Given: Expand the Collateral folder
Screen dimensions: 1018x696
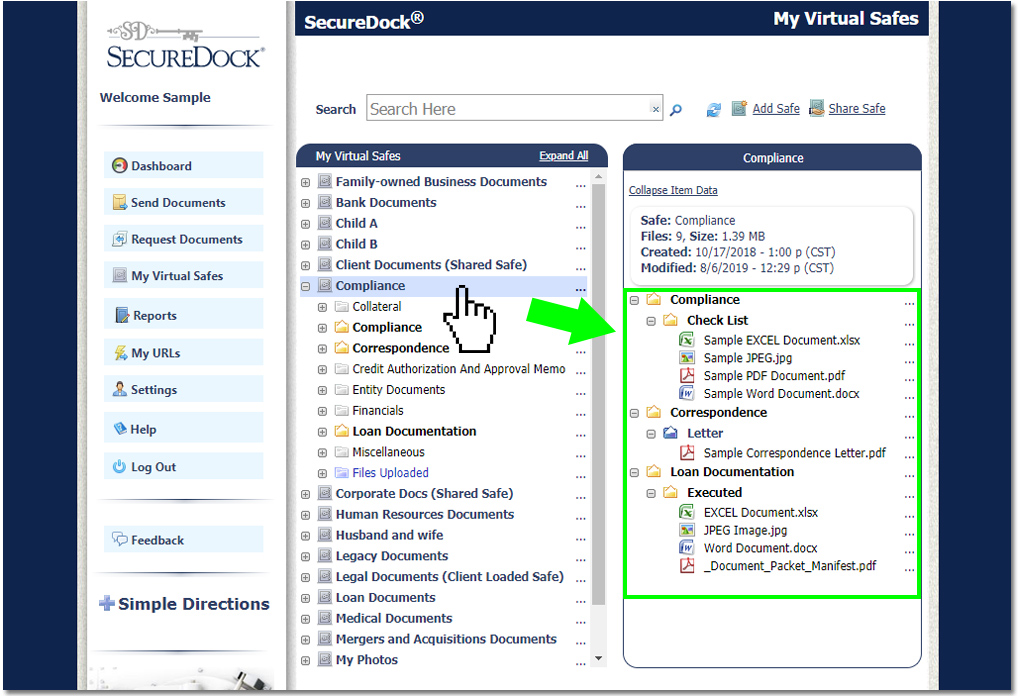Looking at the screenshot, I should point(322,307).
